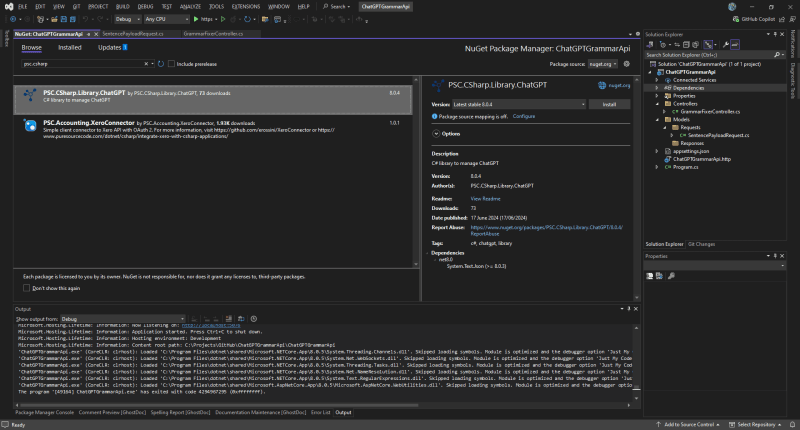Open Error List tab
Screen dimensions: 800x430
click(x=320, y=412)
